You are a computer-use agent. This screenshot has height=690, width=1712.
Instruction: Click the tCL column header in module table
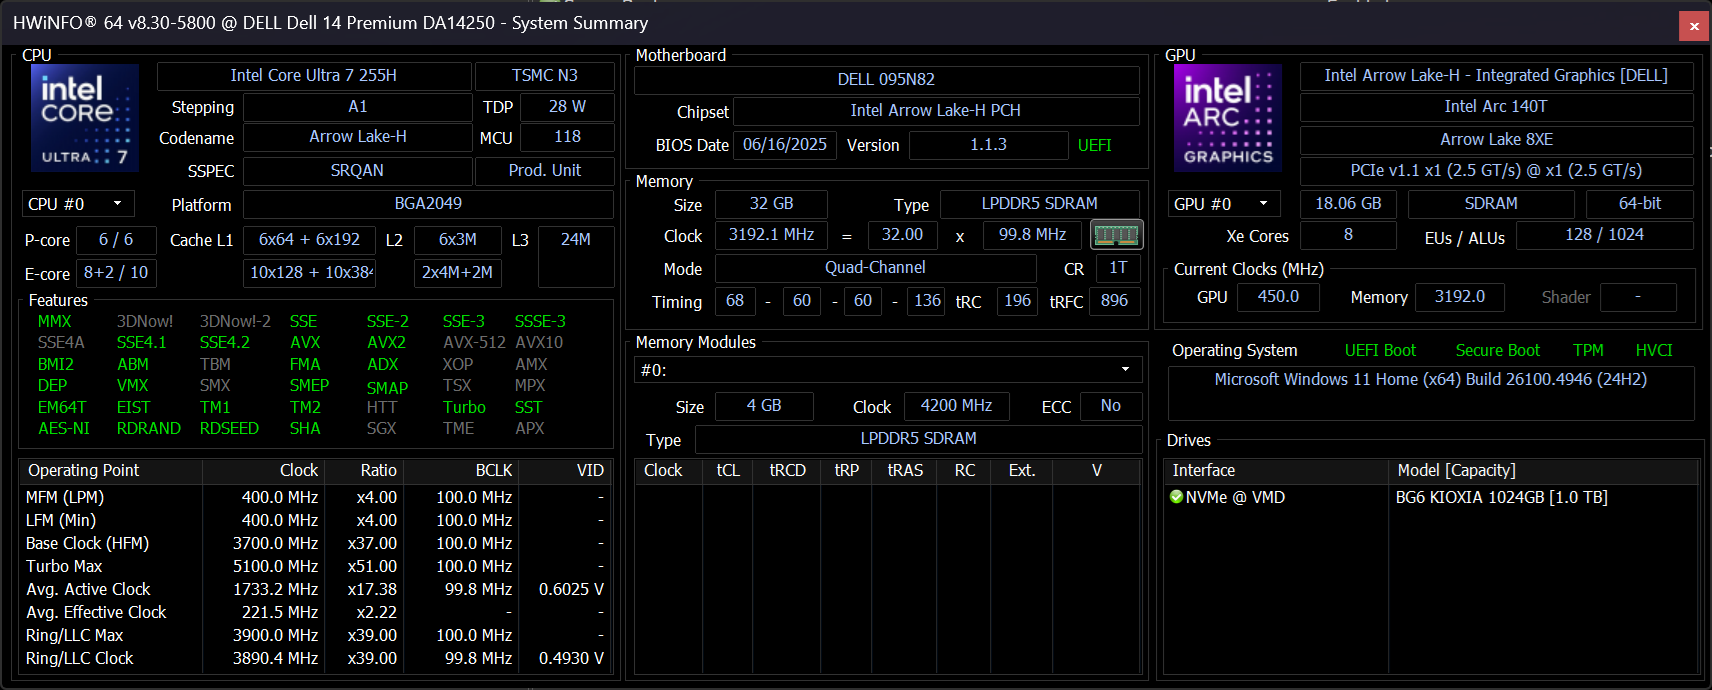[x=728, y=470]
